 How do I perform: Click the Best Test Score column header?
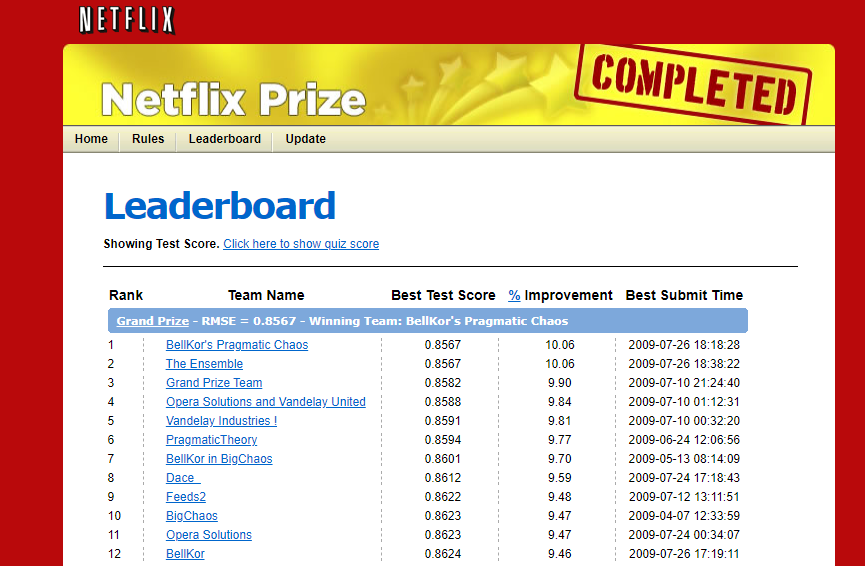pyautogui.click(x=444, y=295)
